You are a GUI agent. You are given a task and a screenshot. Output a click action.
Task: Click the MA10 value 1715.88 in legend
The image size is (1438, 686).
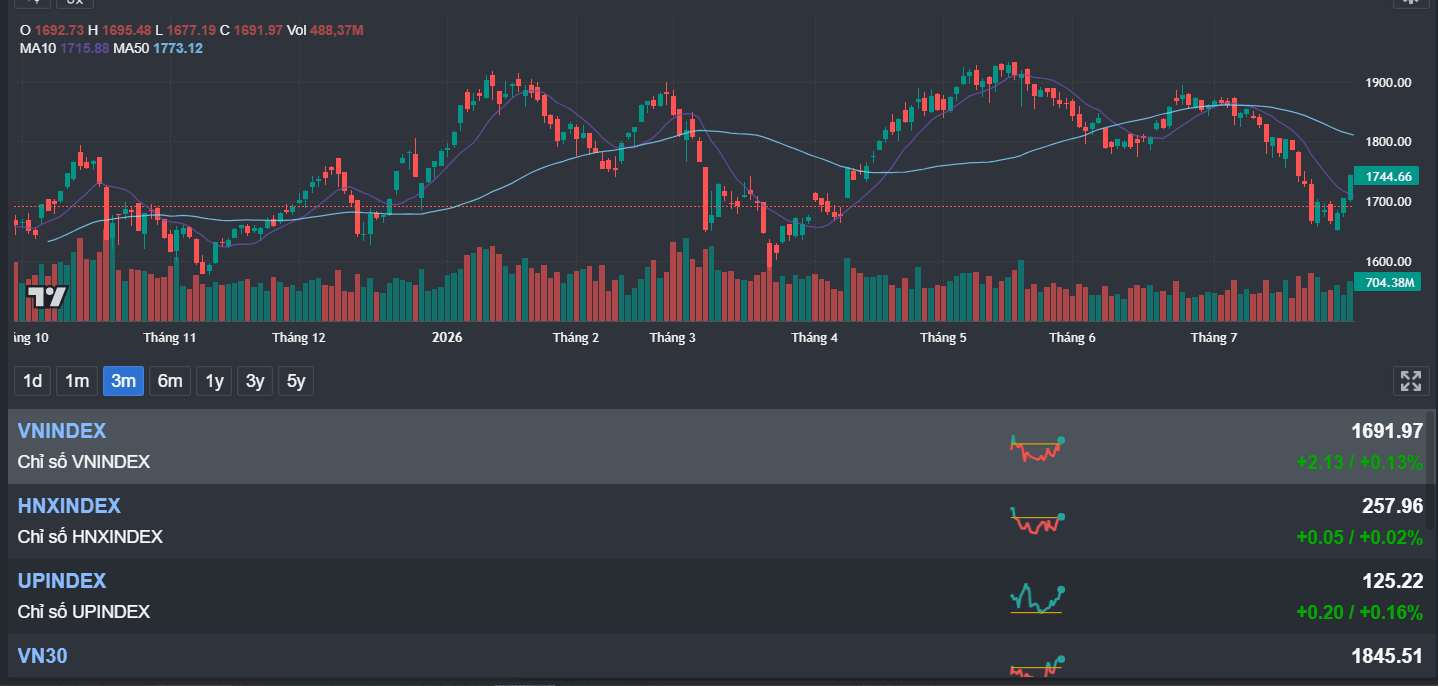83,48
